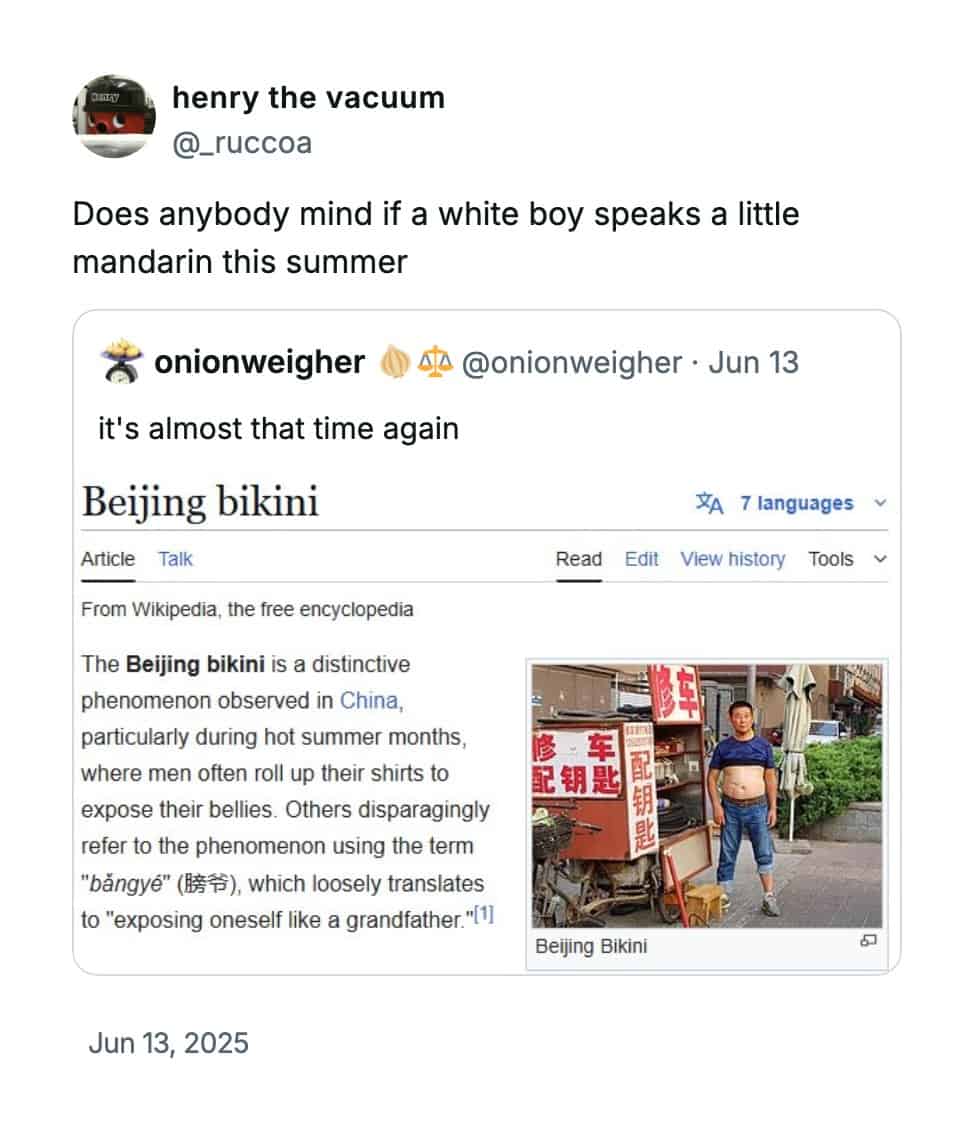Open the @_ruccoa handle link
970x1136 pixels.
[242, 143]
